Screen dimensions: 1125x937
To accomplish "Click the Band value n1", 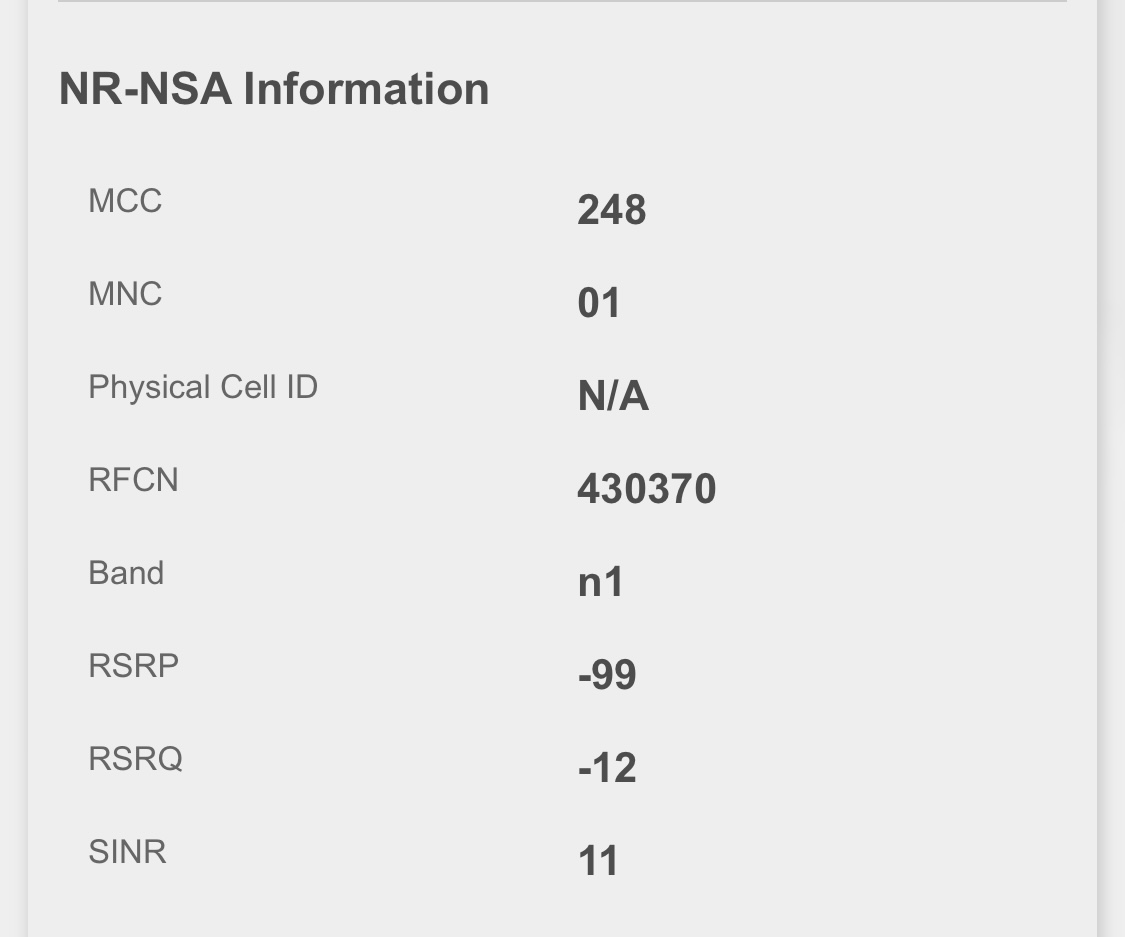I will tap(600, 582).
